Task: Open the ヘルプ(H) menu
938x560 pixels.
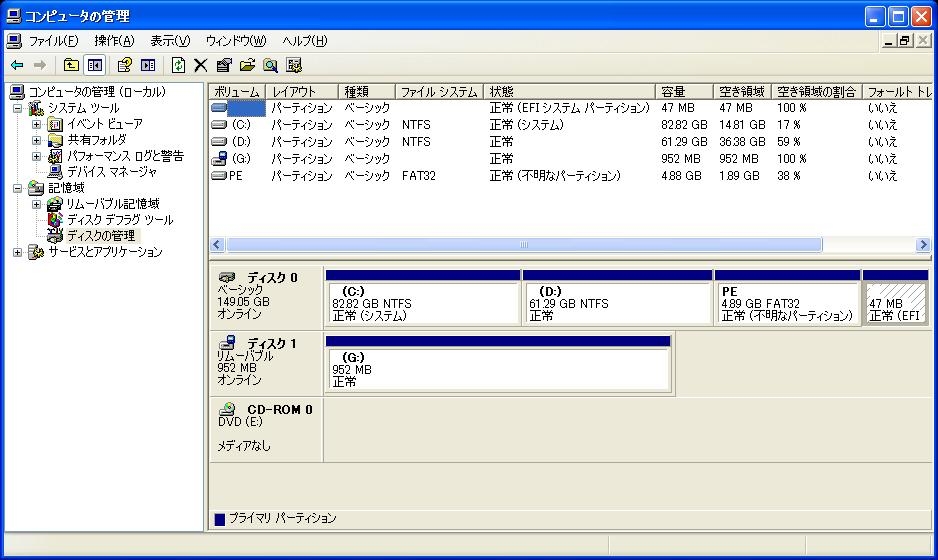Action: [x=304, y=41]
